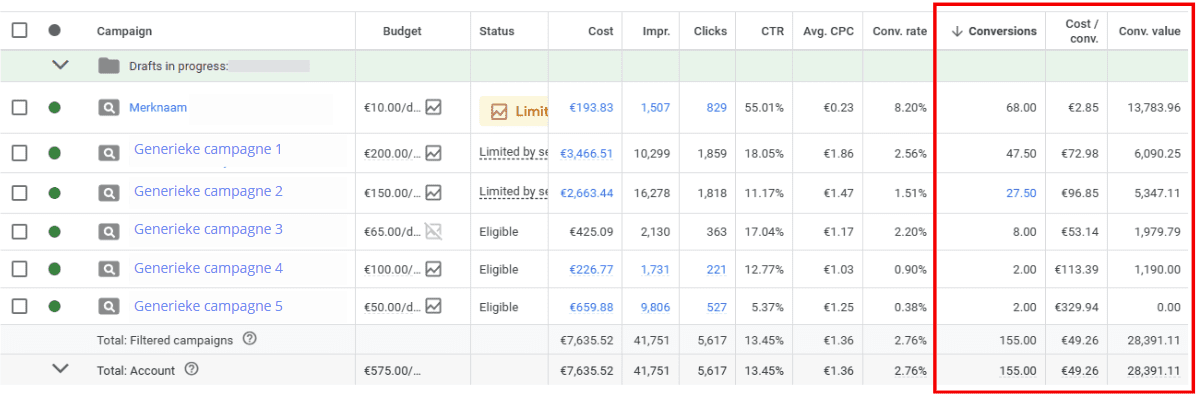Click green status dot of Generieke campagne 2

(x=54, y=193)
